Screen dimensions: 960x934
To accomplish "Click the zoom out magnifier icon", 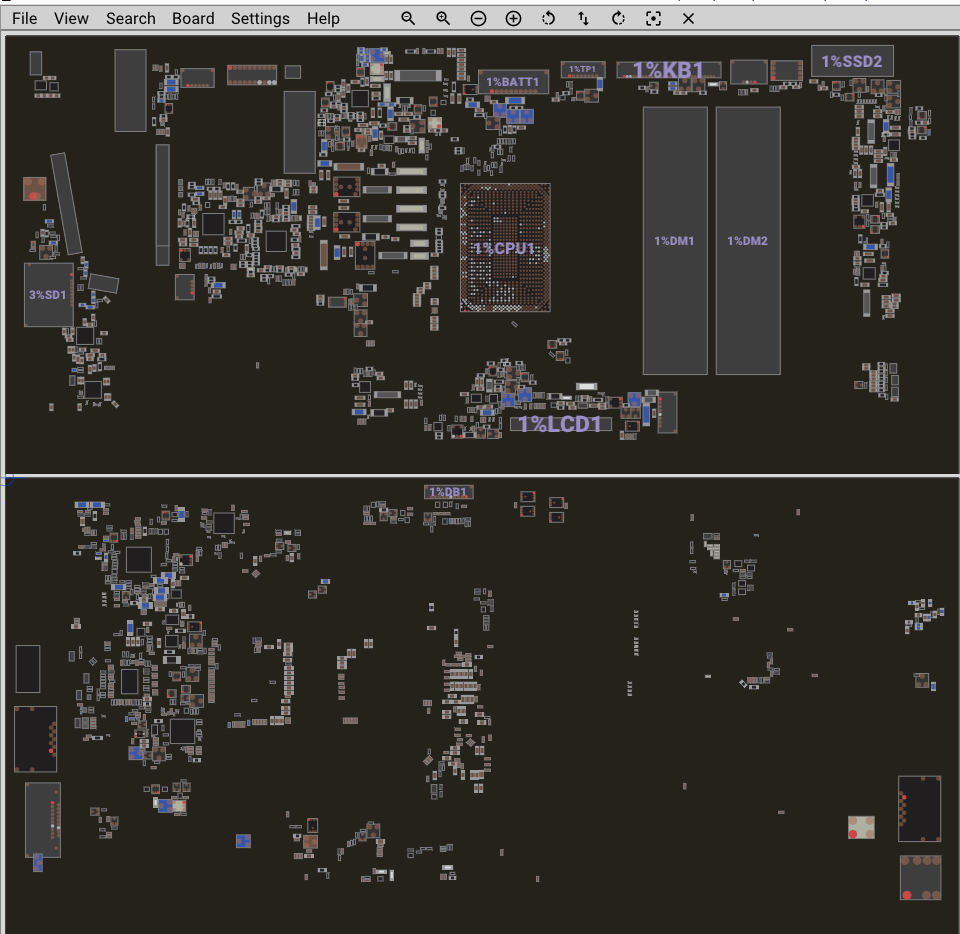I will [408, 18].
